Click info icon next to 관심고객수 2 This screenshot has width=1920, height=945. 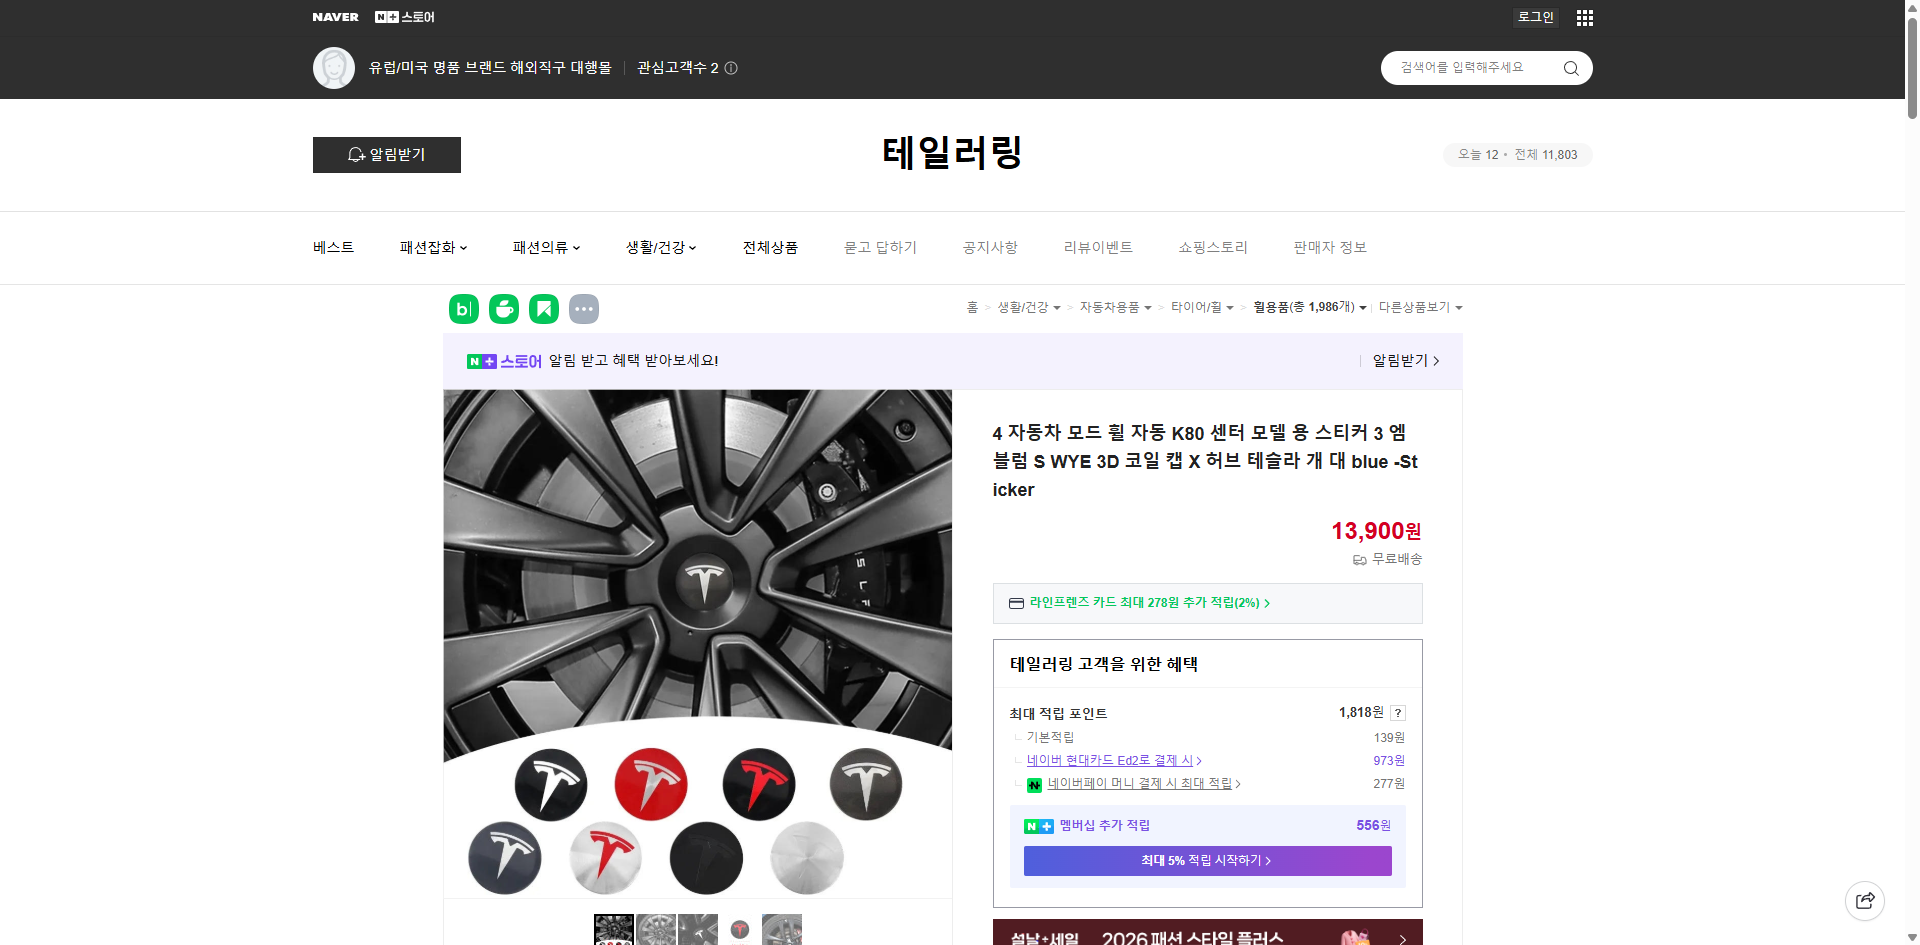[731, 68]
